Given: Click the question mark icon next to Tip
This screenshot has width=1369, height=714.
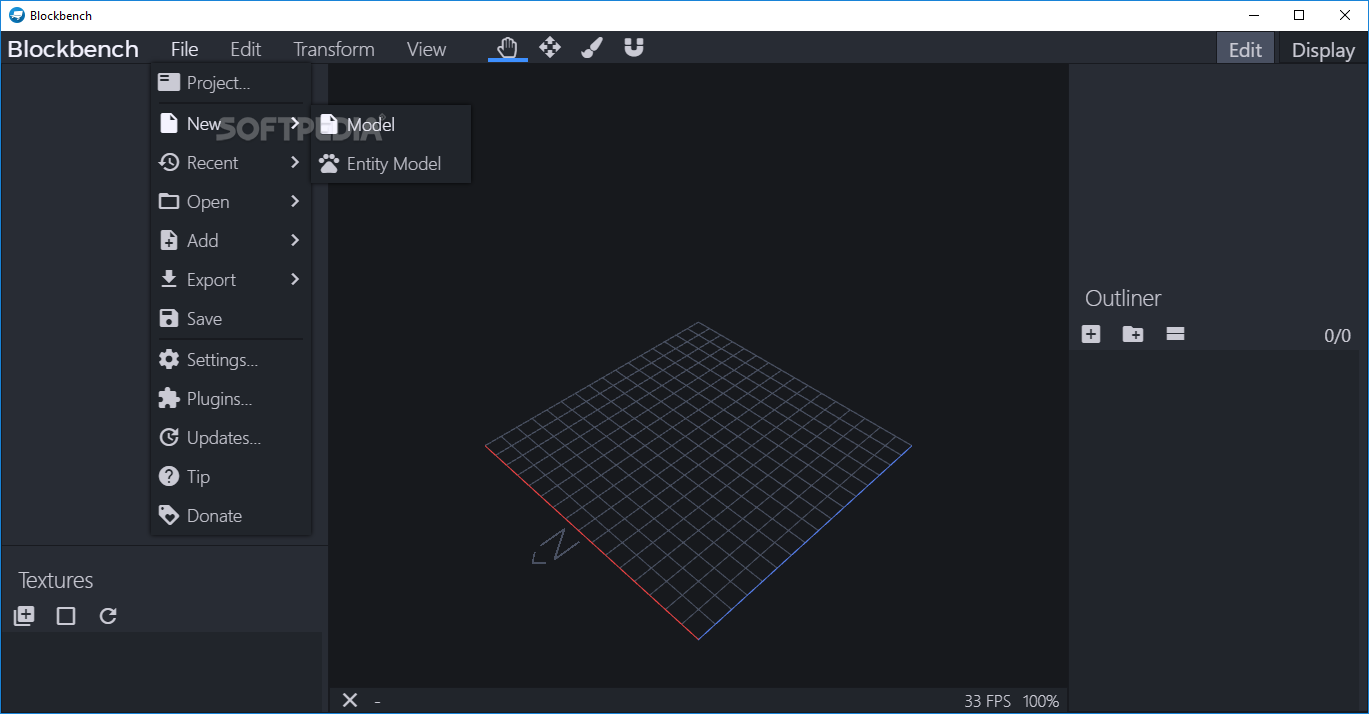Looking at the screenshot, I should (169, 477).
